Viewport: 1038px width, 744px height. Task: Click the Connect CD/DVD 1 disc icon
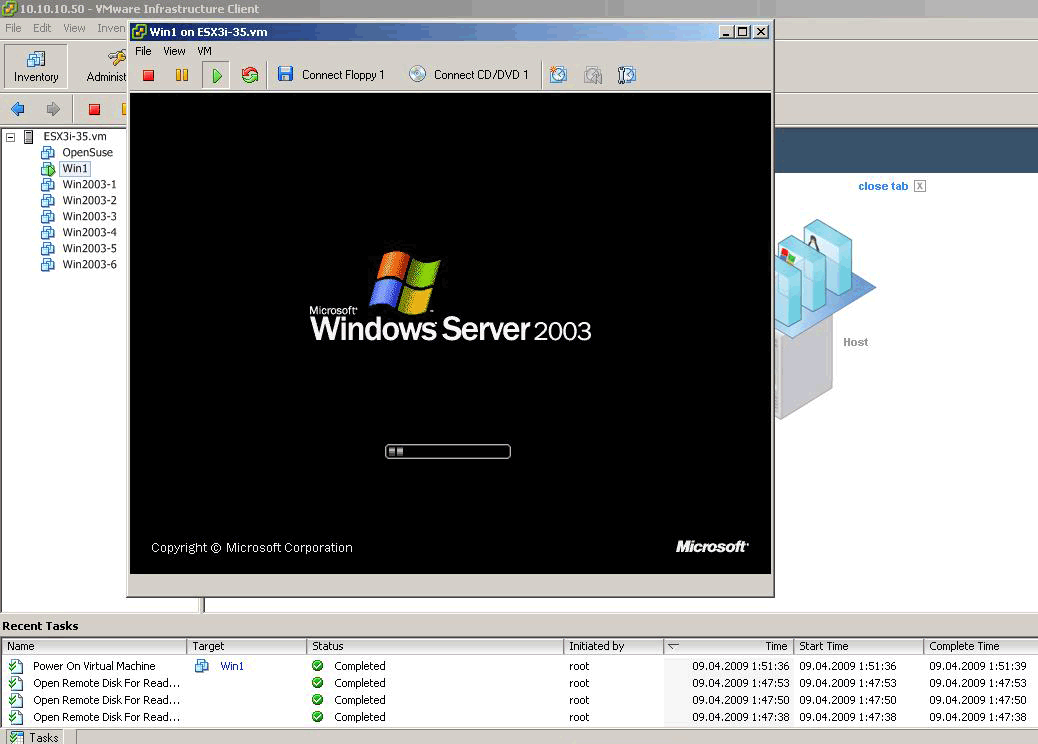point(417,74)
